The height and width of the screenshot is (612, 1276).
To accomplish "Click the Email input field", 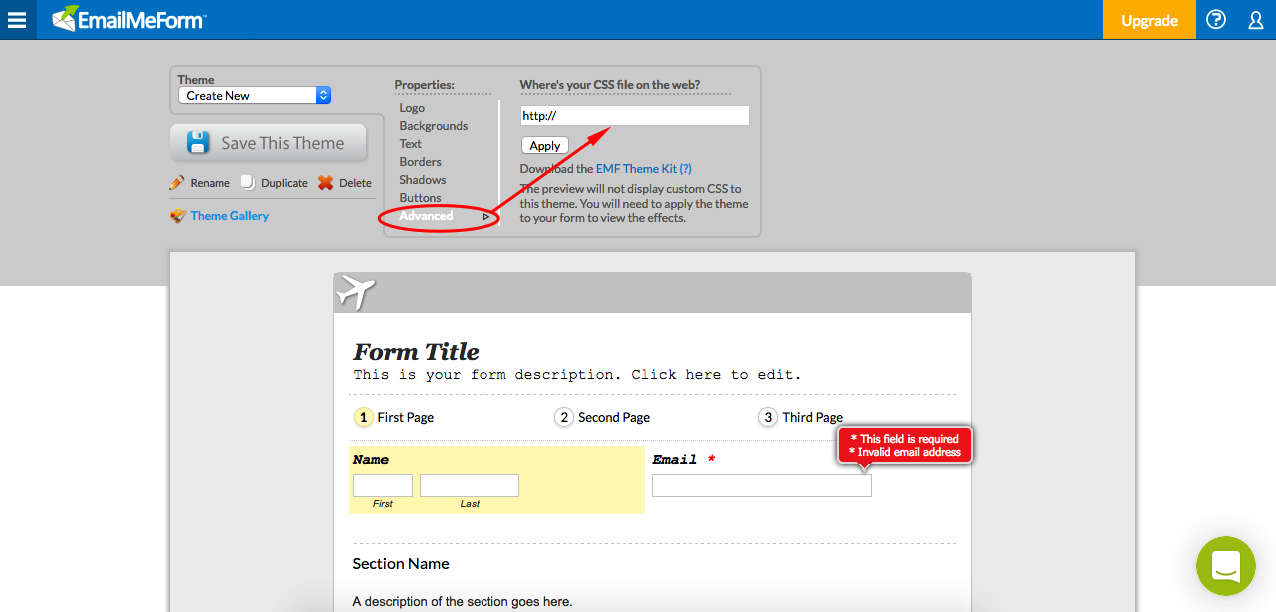I will 762,486.
